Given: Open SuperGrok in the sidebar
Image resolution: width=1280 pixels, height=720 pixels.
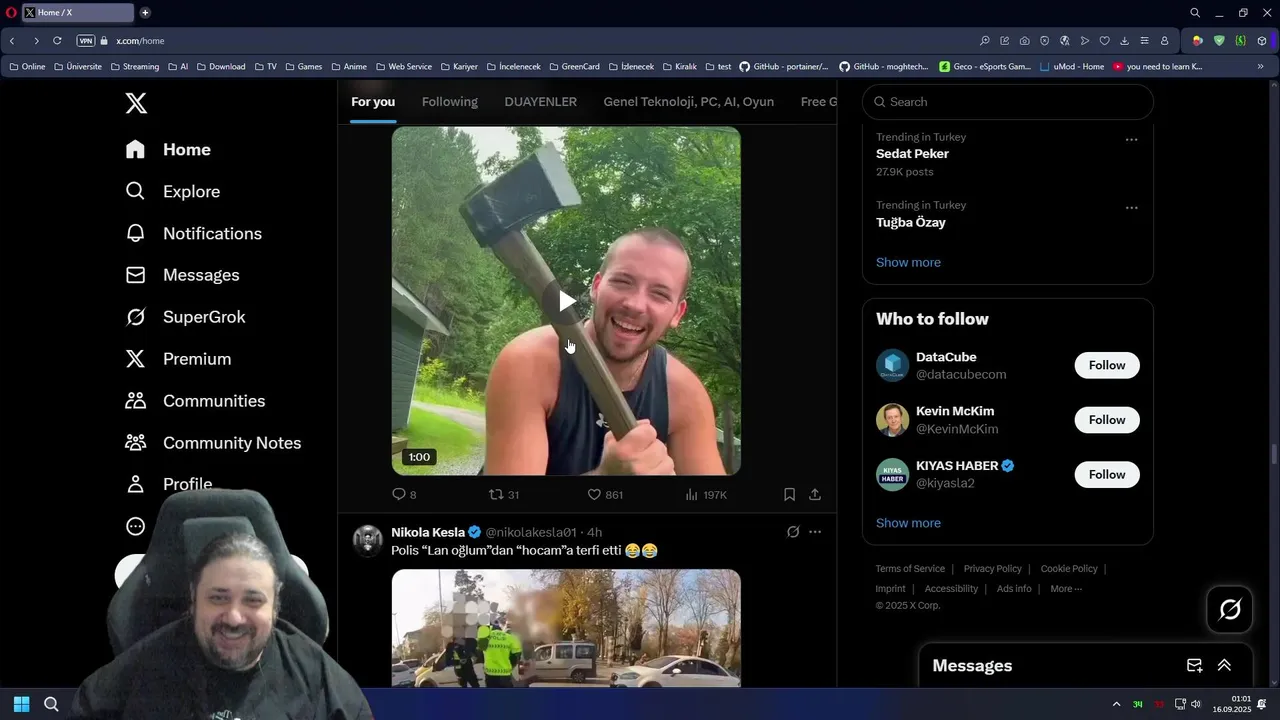Looking at the screenshot, I should [x=185, y=317].
